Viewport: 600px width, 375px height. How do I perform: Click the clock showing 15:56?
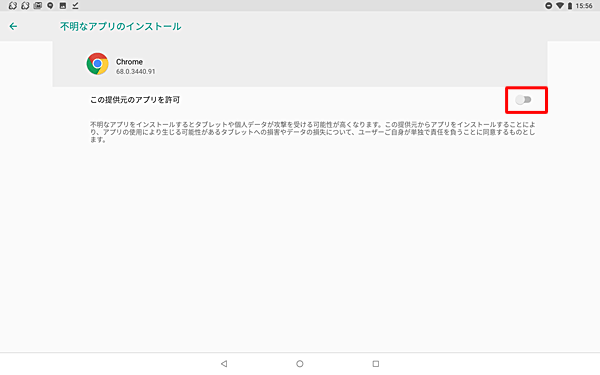click(x=584, y=6)
